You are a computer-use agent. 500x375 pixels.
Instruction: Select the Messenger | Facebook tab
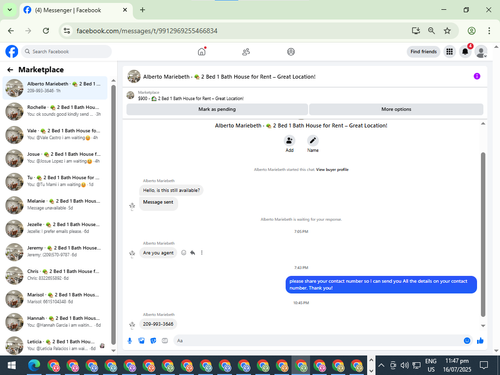pos(76,10)
